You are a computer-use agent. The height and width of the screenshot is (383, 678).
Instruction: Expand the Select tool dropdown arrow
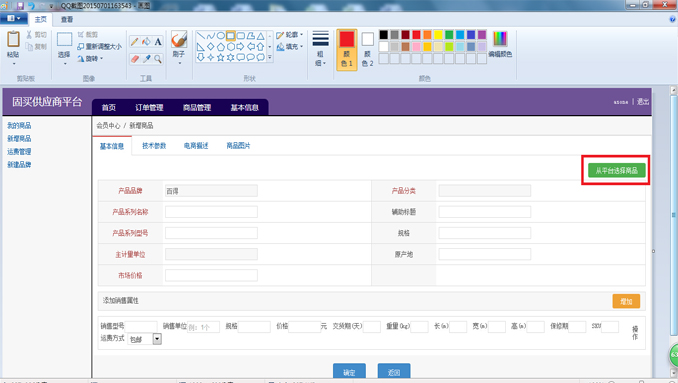(64, 64)
